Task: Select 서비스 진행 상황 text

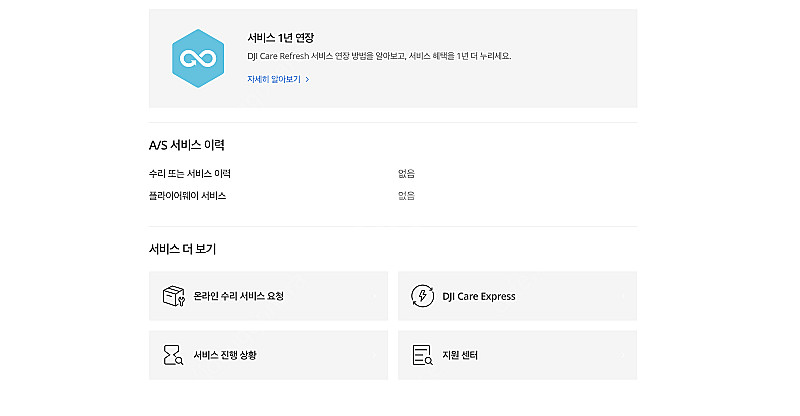Action: pos(225,355)
